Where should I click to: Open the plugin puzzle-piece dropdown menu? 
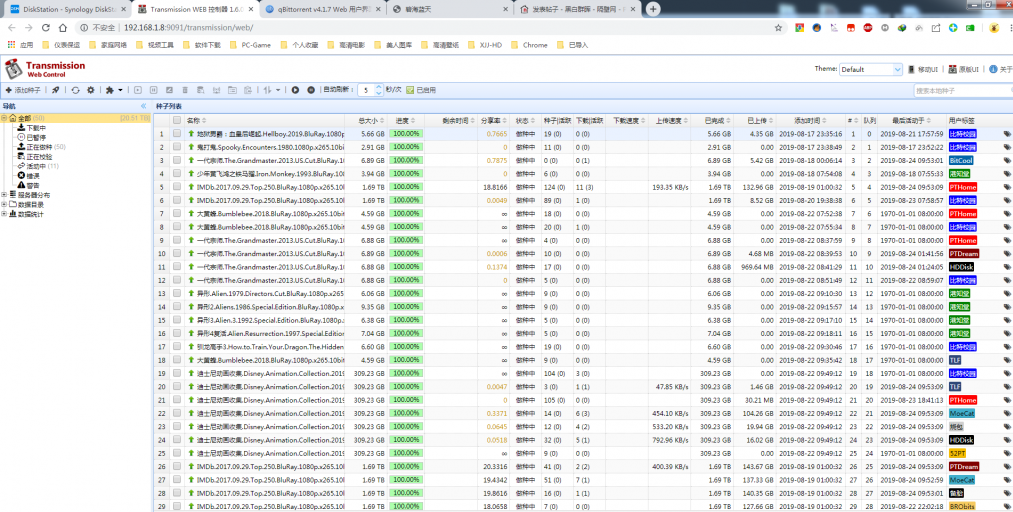113,90
